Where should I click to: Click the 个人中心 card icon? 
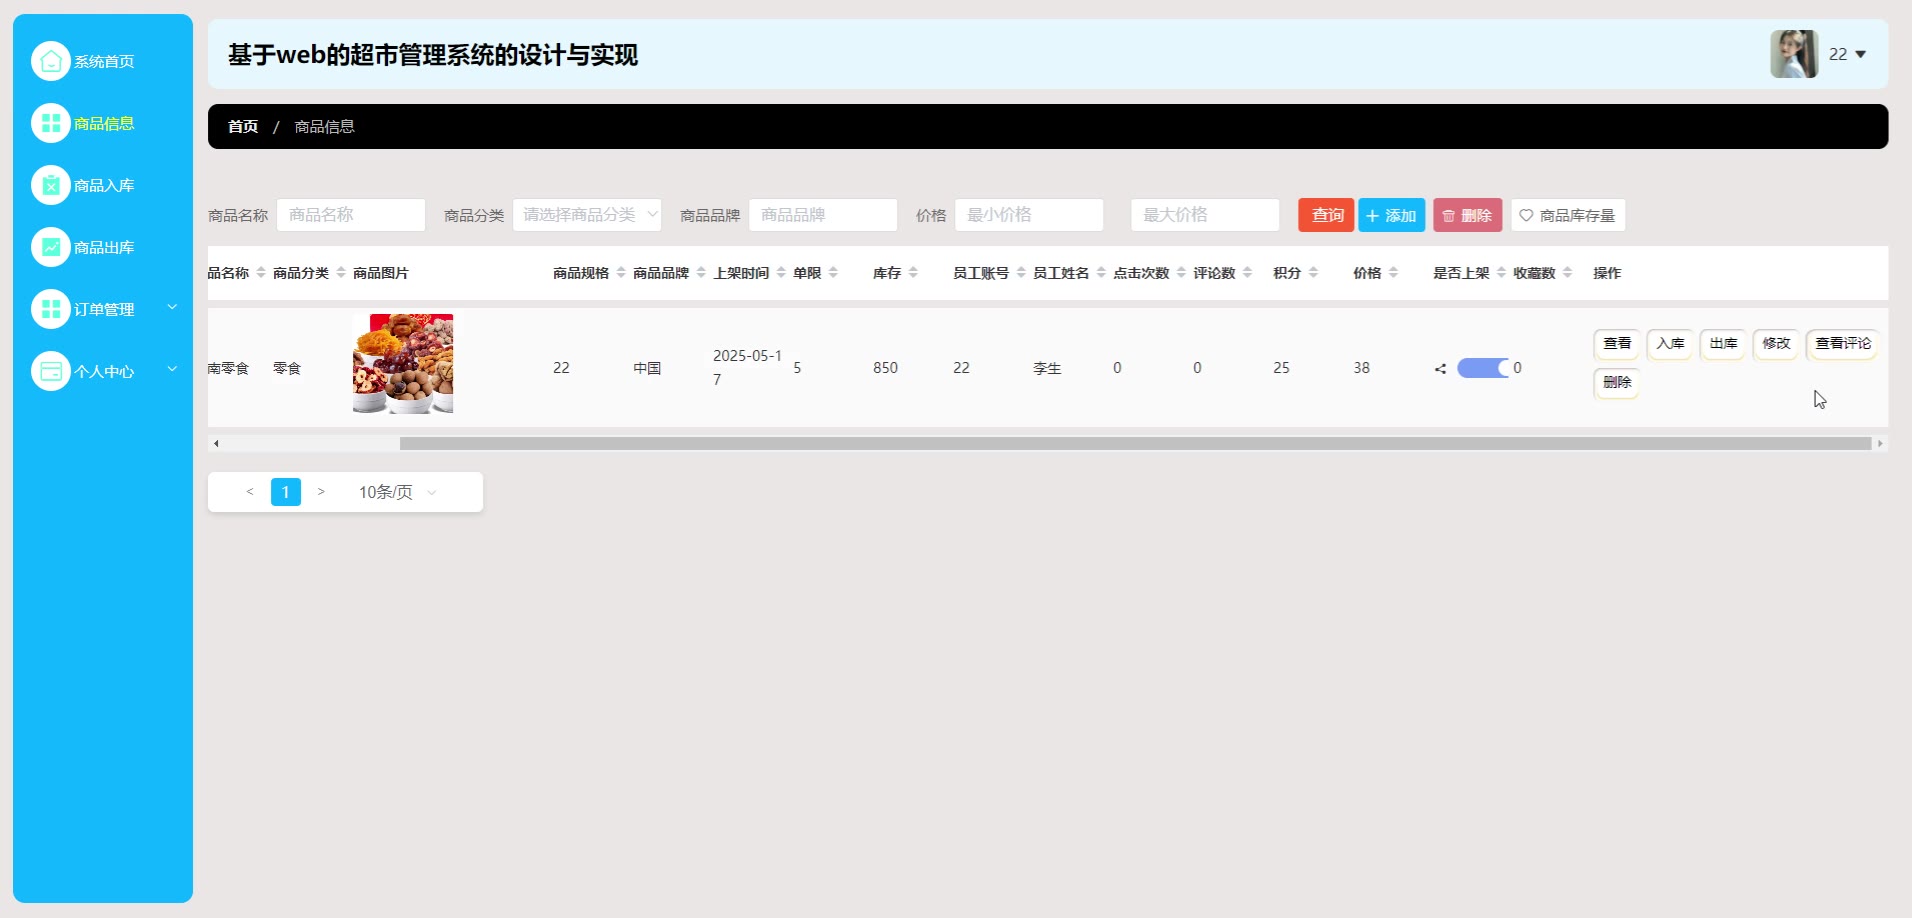(x=51, y=371)
